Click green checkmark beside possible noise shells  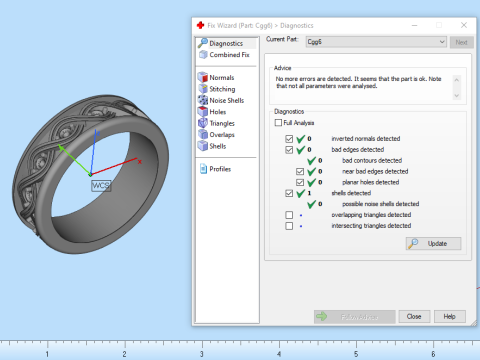[x=311, y=204]
